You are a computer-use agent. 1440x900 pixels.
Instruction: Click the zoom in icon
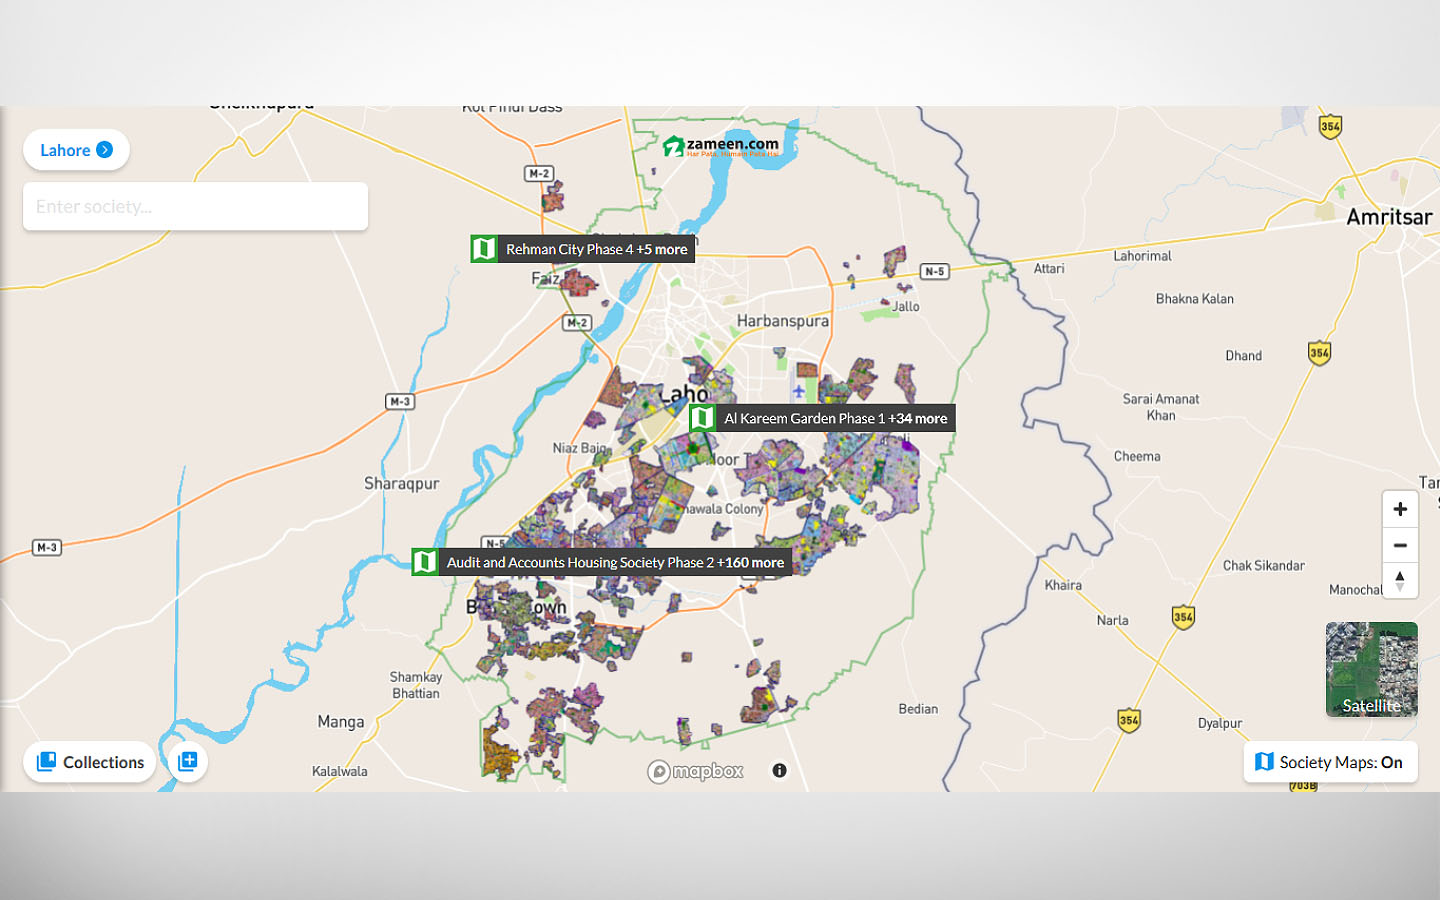[x=1400, y=508]
